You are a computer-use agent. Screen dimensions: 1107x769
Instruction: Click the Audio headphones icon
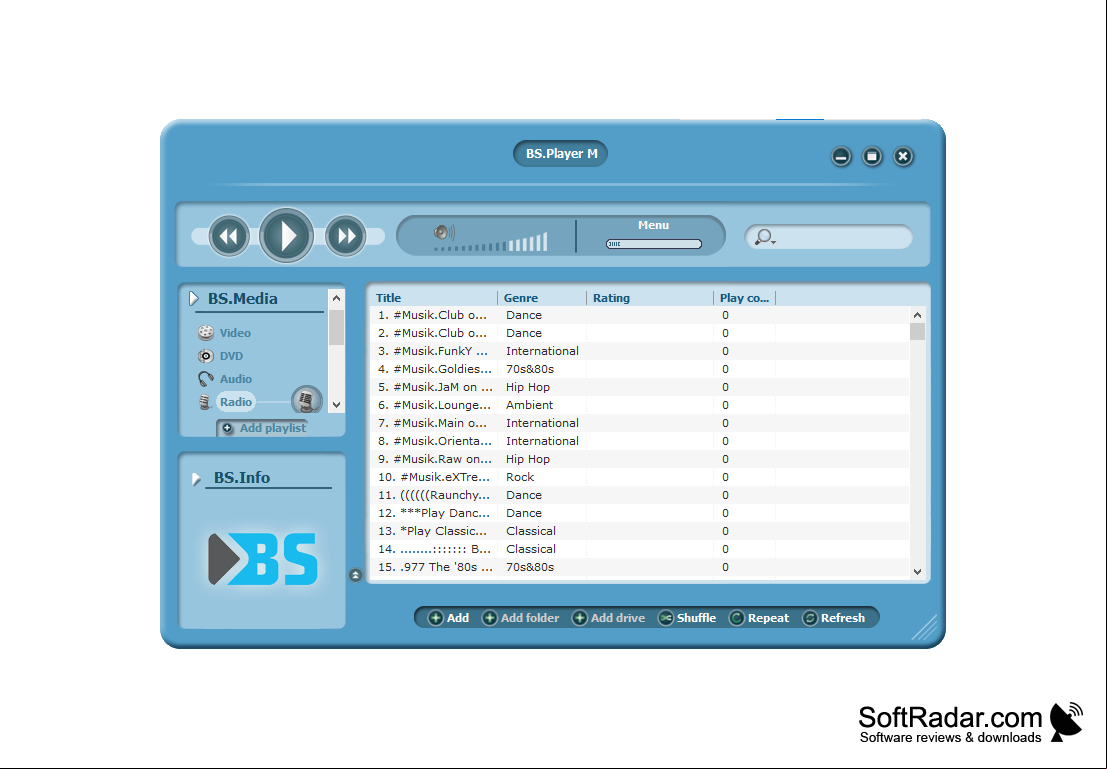click(205, 379)
